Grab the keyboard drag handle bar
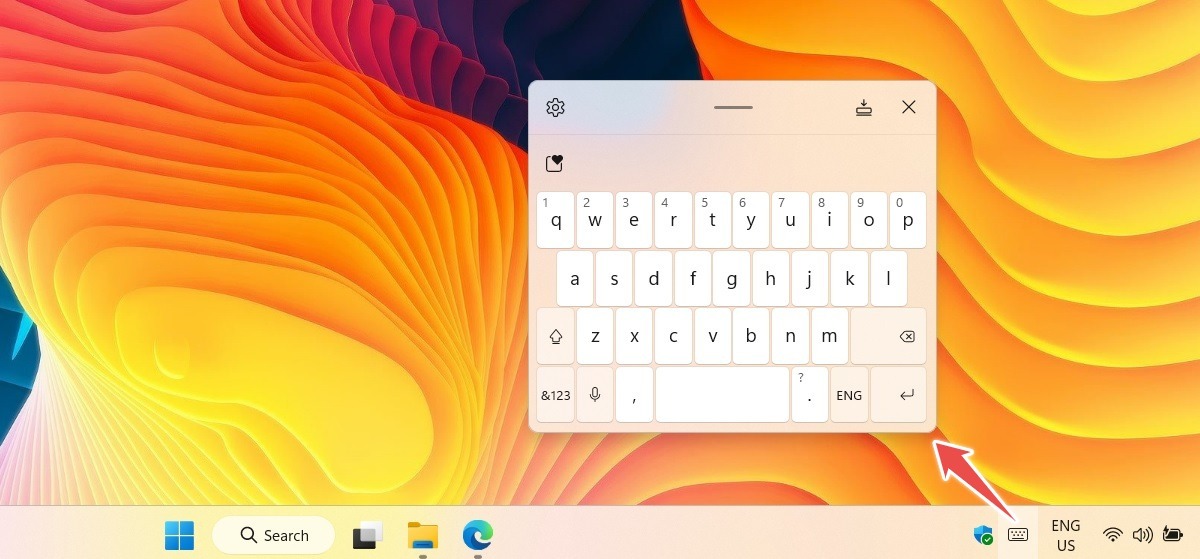This screenshot has width=1200, height=559. point(733,107)
